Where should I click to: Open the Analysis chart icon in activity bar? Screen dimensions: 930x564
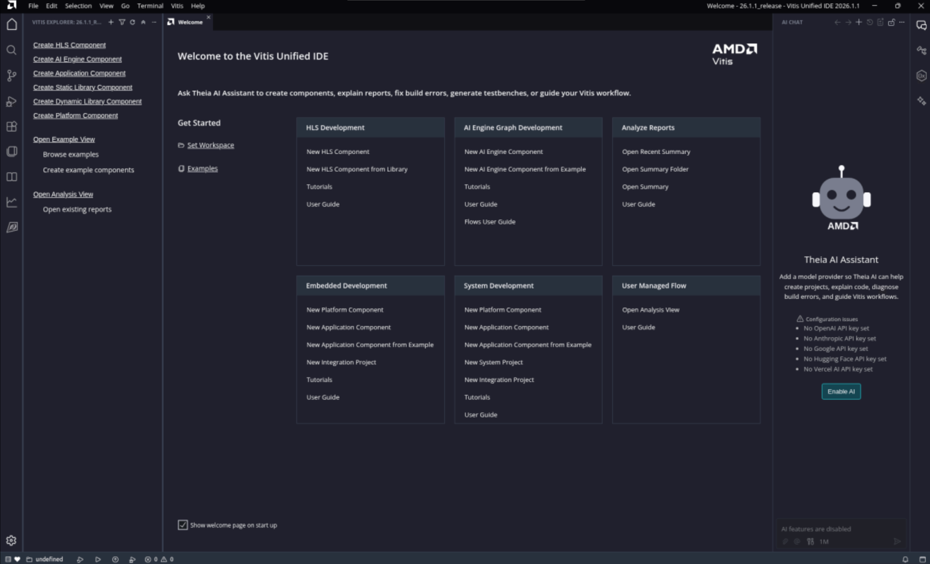coord(11,202)
